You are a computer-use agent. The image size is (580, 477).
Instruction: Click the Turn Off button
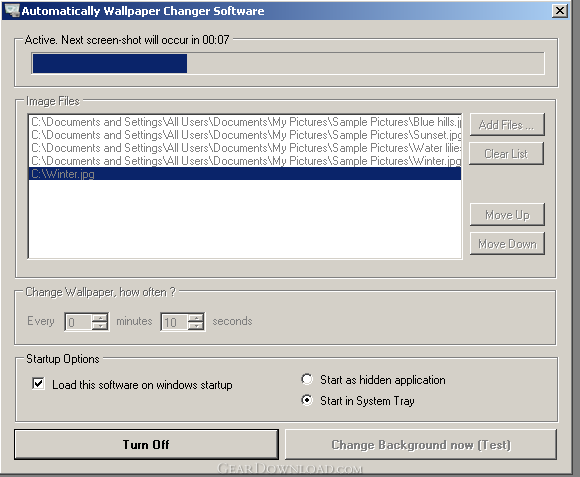click(x=146, y=444)
